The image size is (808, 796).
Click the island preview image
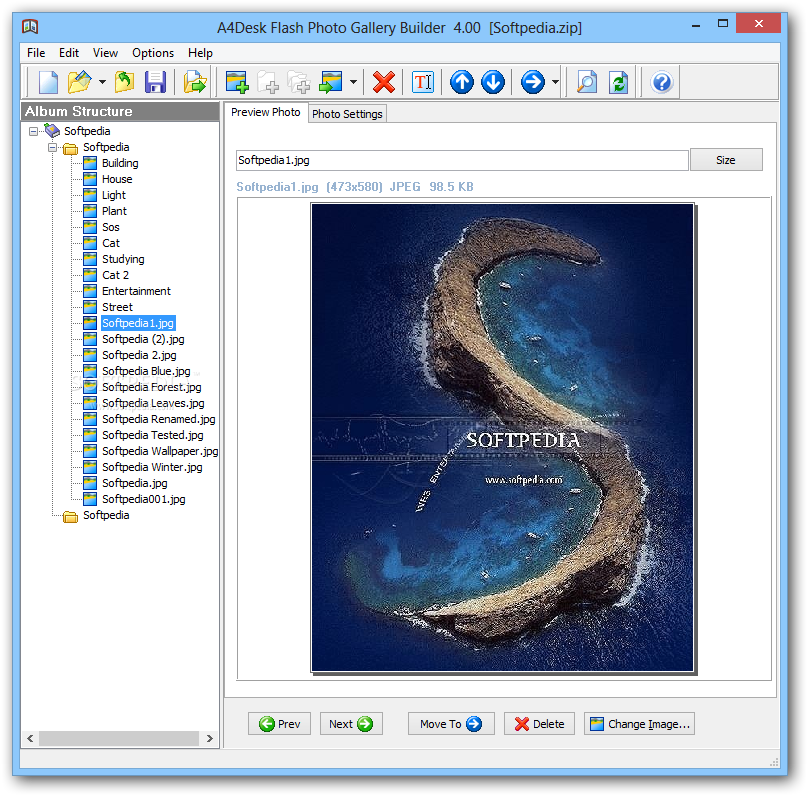[x=502, y=437]
